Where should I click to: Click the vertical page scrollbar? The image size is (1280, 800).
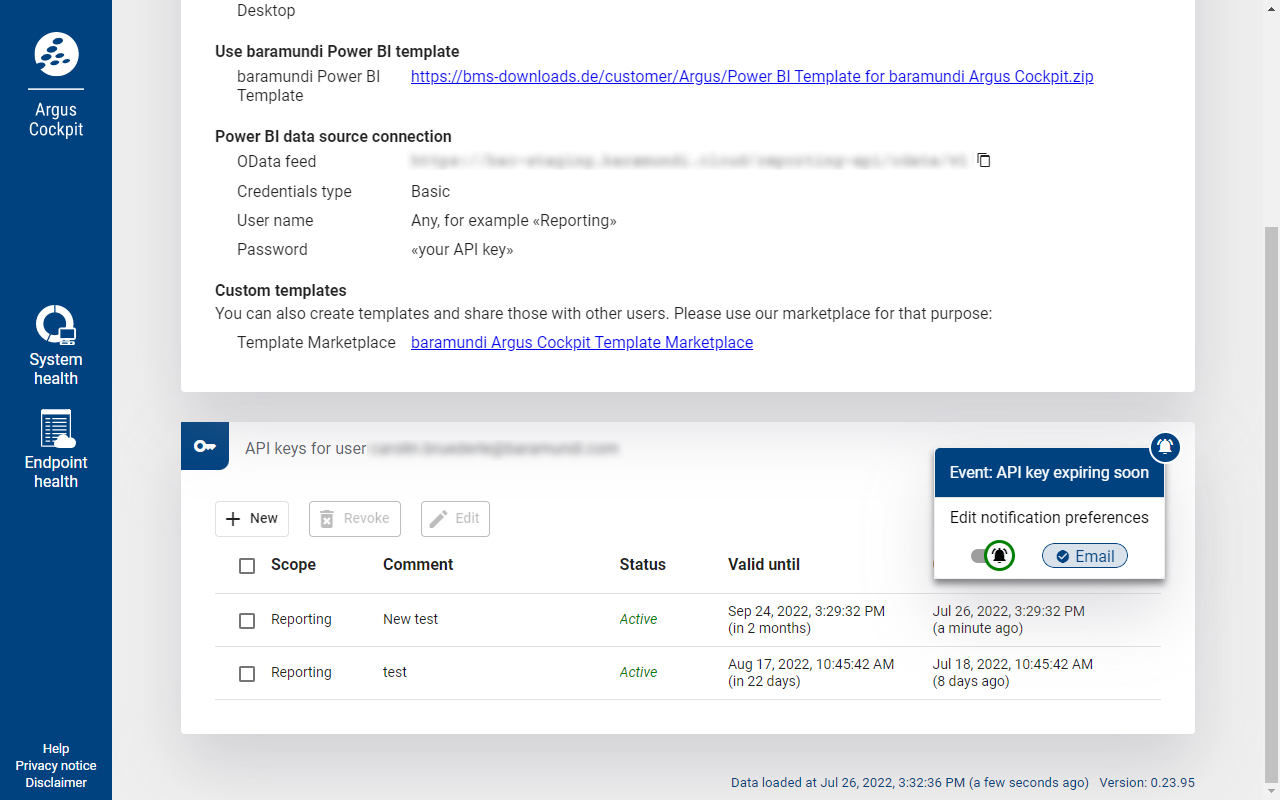[x=1271, y=500]
